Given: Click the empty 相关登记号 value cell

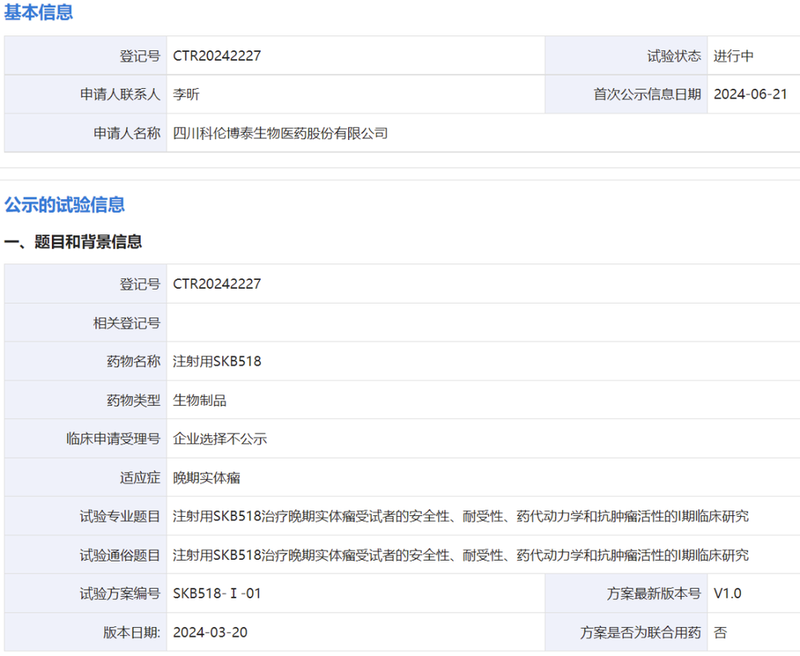Looking at the screenshot, I should [x=480, y=323].
